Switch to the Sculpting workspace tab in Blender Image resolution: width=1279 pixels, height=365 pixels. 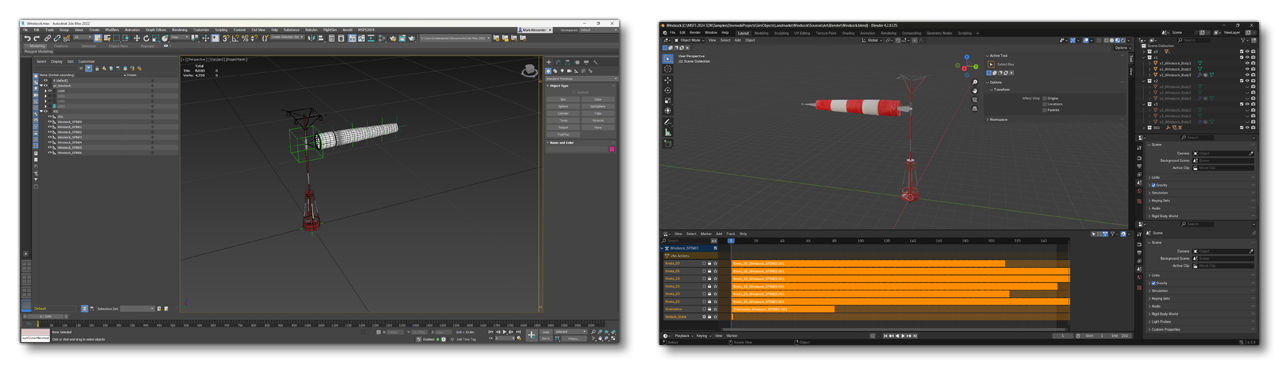tap(781, 33)
